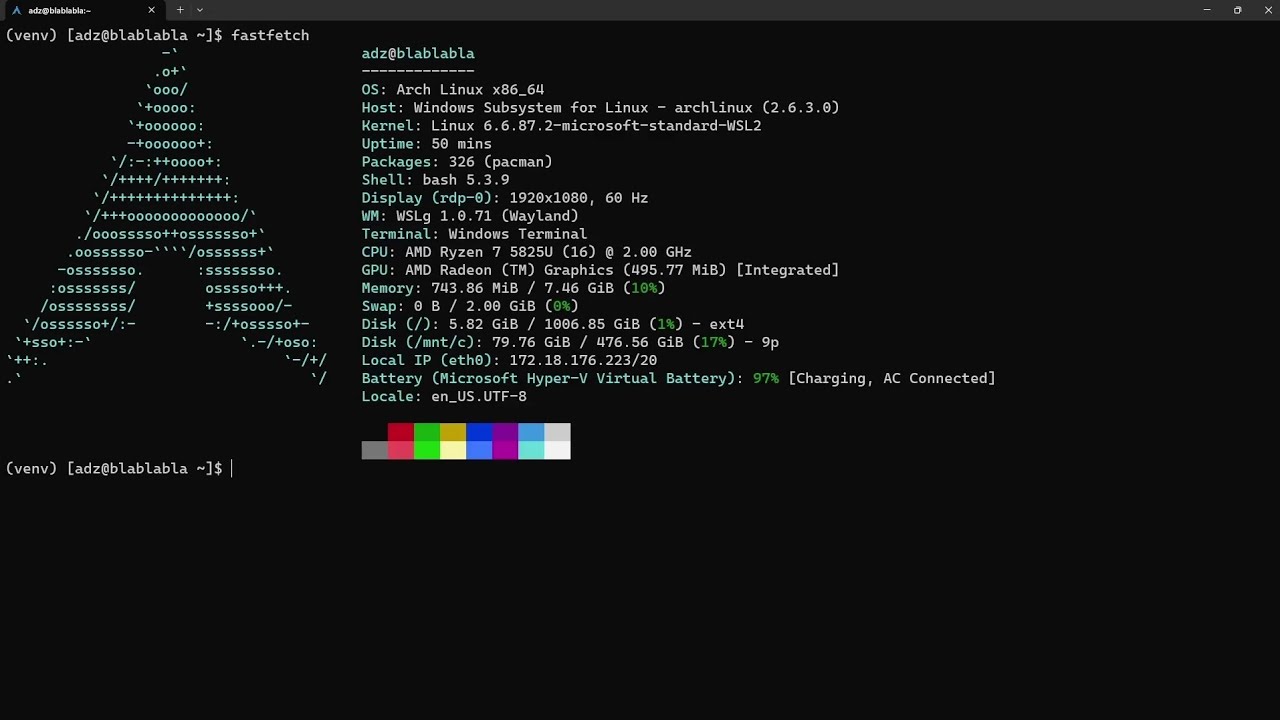Screen dimensions: 1280x720
Task: Restore down the Windows Terminal window
Action: [1237, 10]
